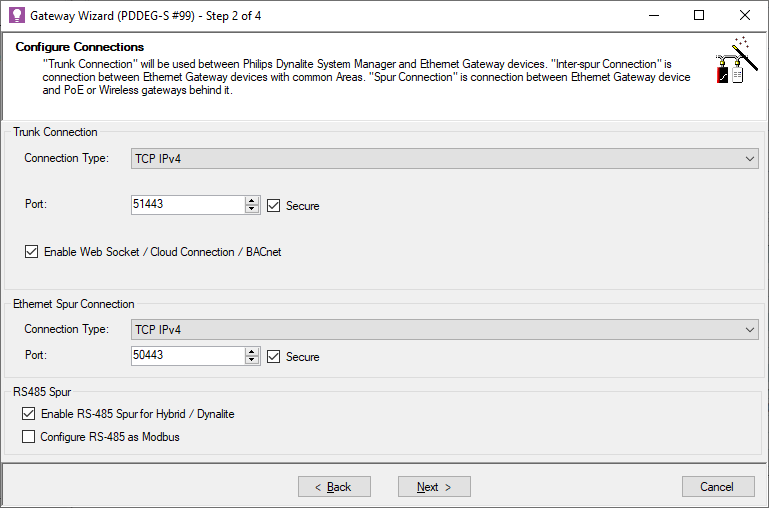Go to next wizard step

[434, 486]
